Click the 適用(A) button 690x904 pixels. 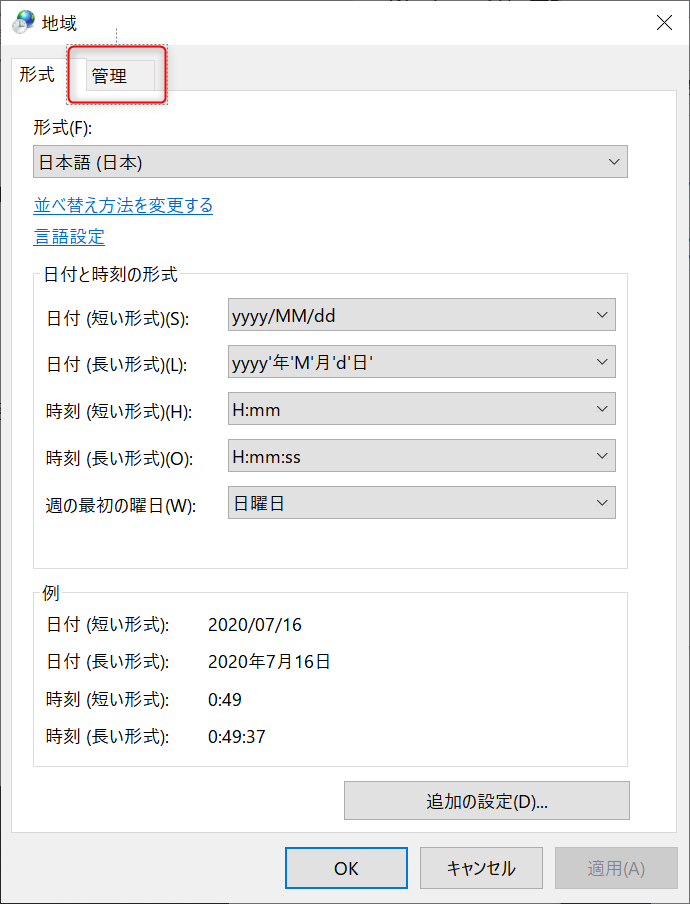coord(616,868)
